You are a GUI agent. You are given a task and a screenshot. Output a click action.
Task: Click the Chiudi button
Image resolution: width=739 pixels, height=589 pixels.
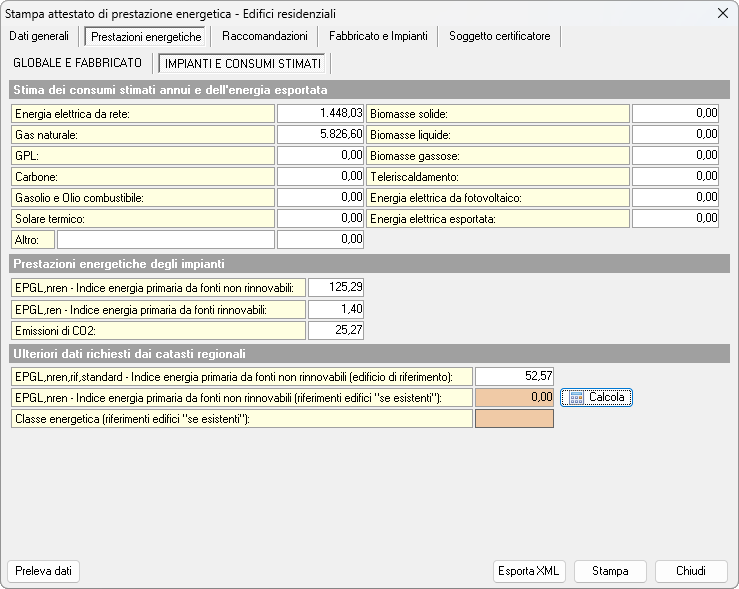pos(691,571)
